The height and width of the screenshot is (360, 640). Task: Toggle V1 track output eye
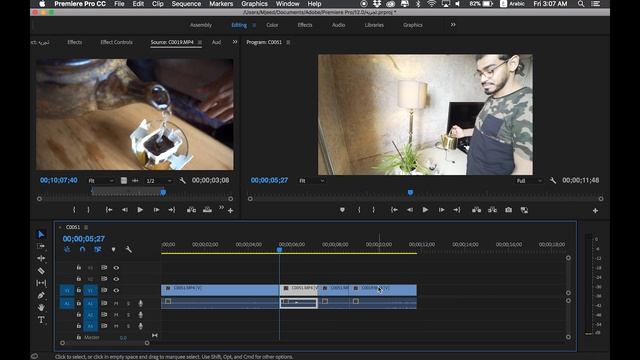pyautogui.click(x=116, y=291)
